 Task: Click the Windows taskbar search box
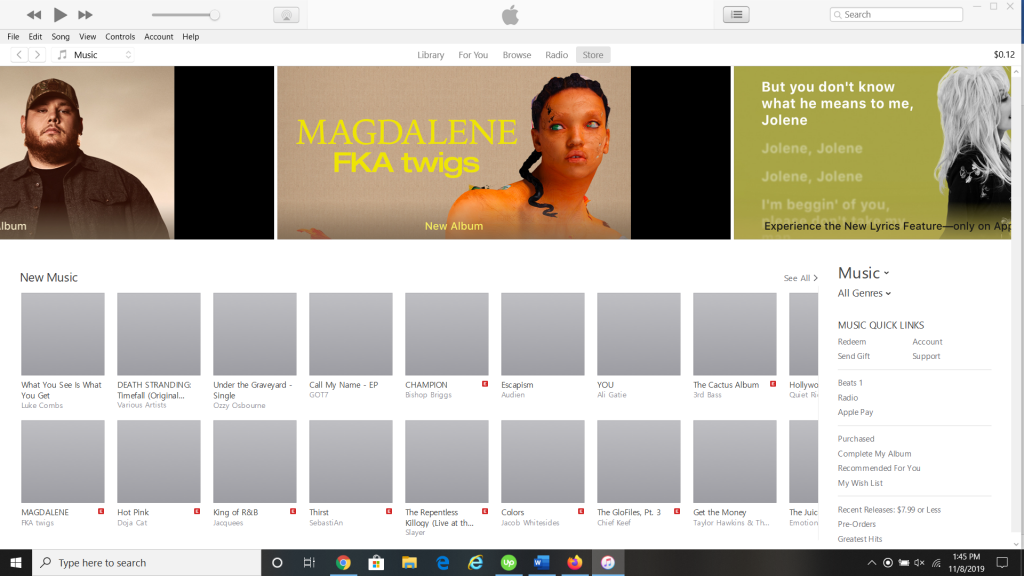pos(146,562)
